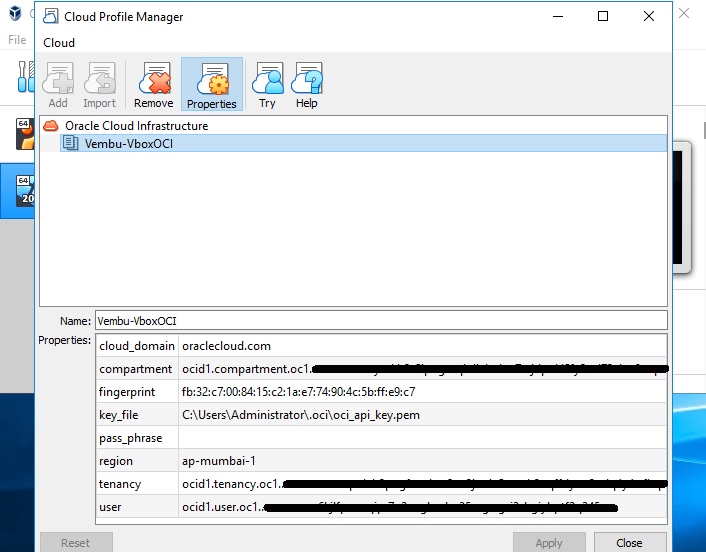This screenshot has width=706, height=552.
Task: Click the Name input field
Action: [x=381, y=321]
